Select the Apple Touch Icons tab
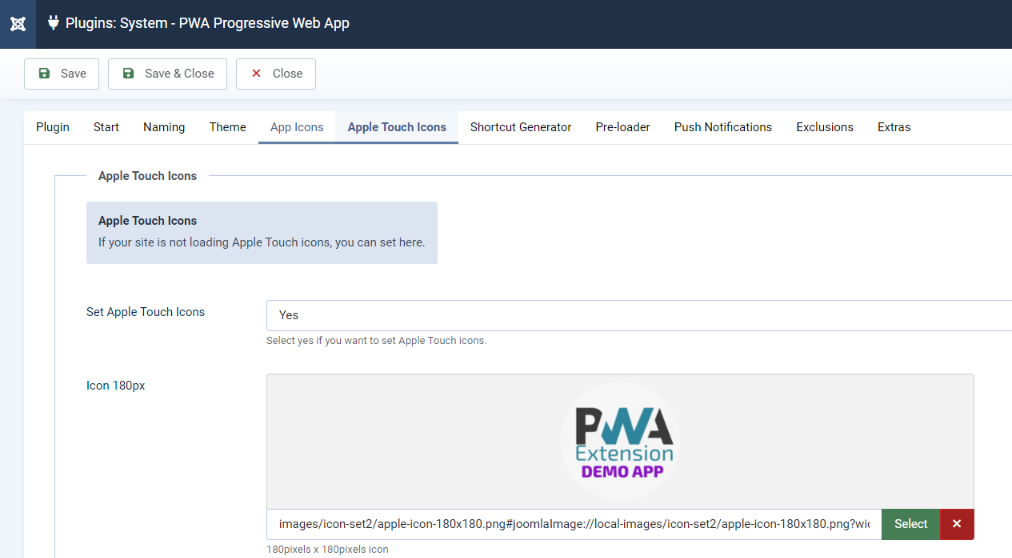Image resolution: width=1012 pixels, height=558 pixels. (x=397, y=127)
